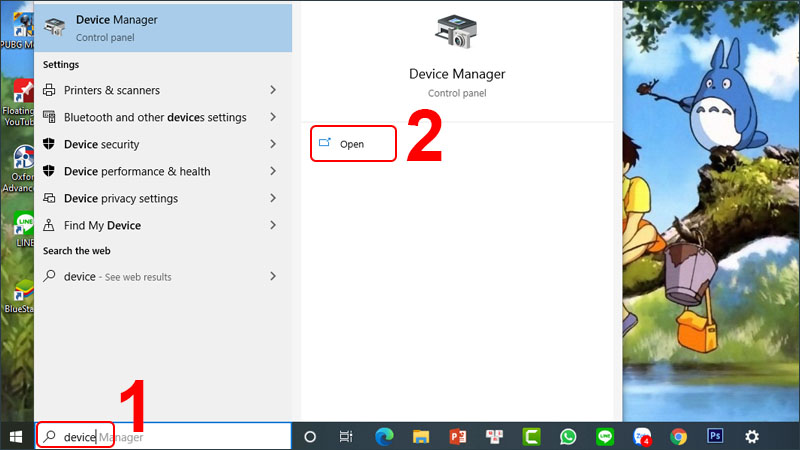Open Camtasia green icon on taskbar
Screen dimensions: 800x450
(531, 437)
